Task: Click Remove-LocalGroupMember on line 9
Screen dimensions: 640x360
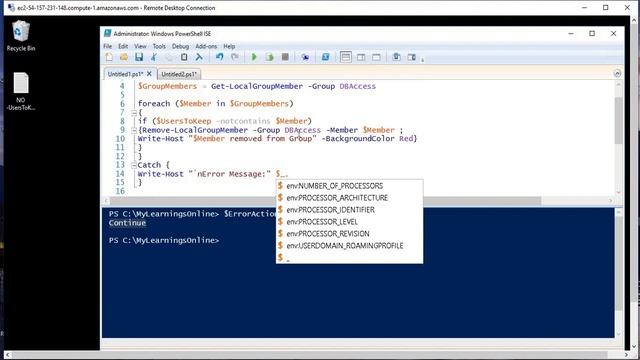Action: [195, 130]
